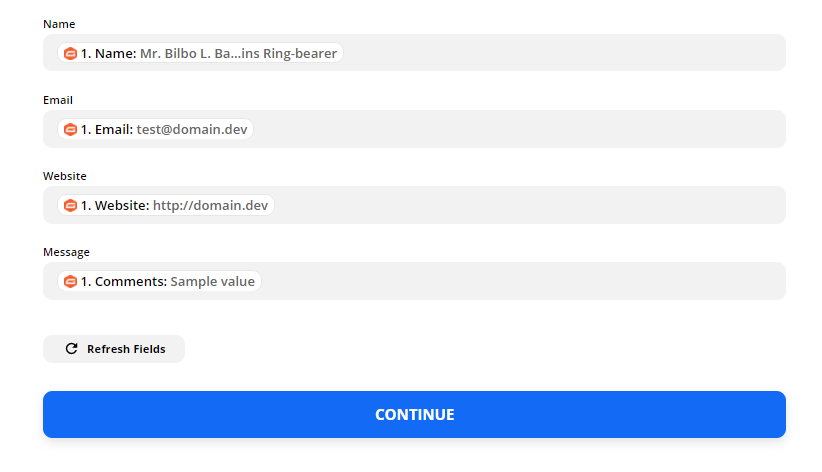Select the '1. Email: test@domain.dev' pill
Viewport: 822px width, 472px height.
click(x=156, y=129)
